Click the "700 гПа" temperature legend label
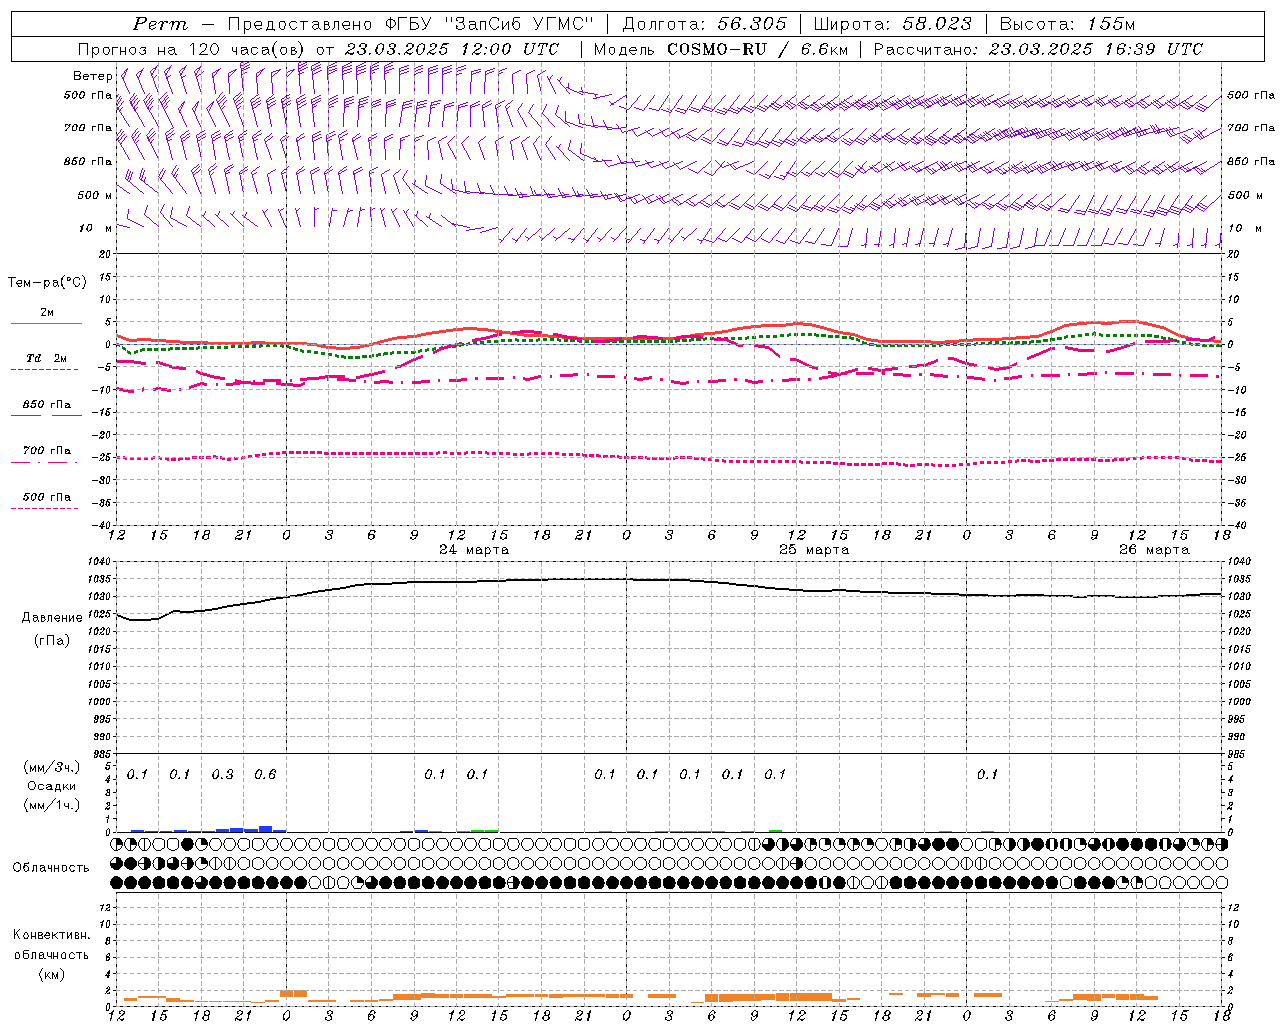Image resolution: width=1280 pixels, height=1024 pixels. coord(47,451)
